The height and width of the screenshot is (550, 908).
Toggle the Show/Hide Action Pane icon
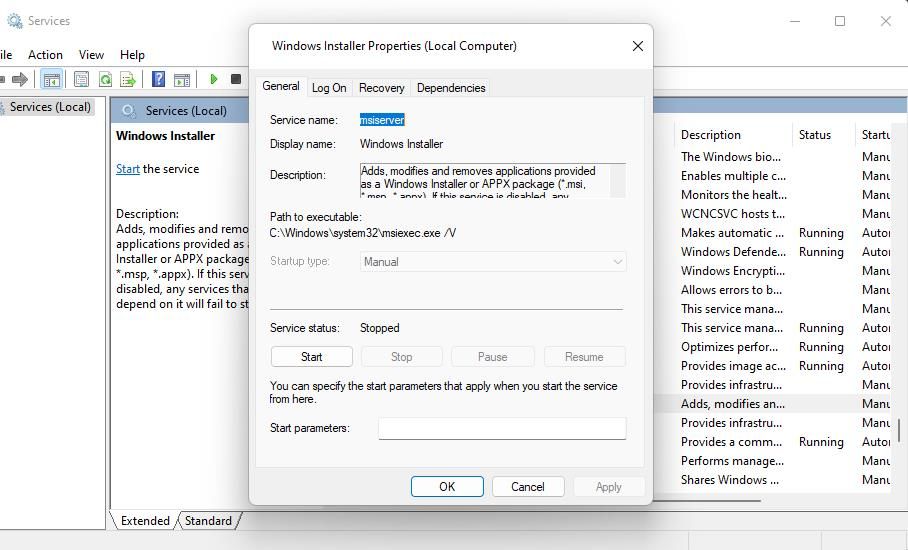coord(182,79)
